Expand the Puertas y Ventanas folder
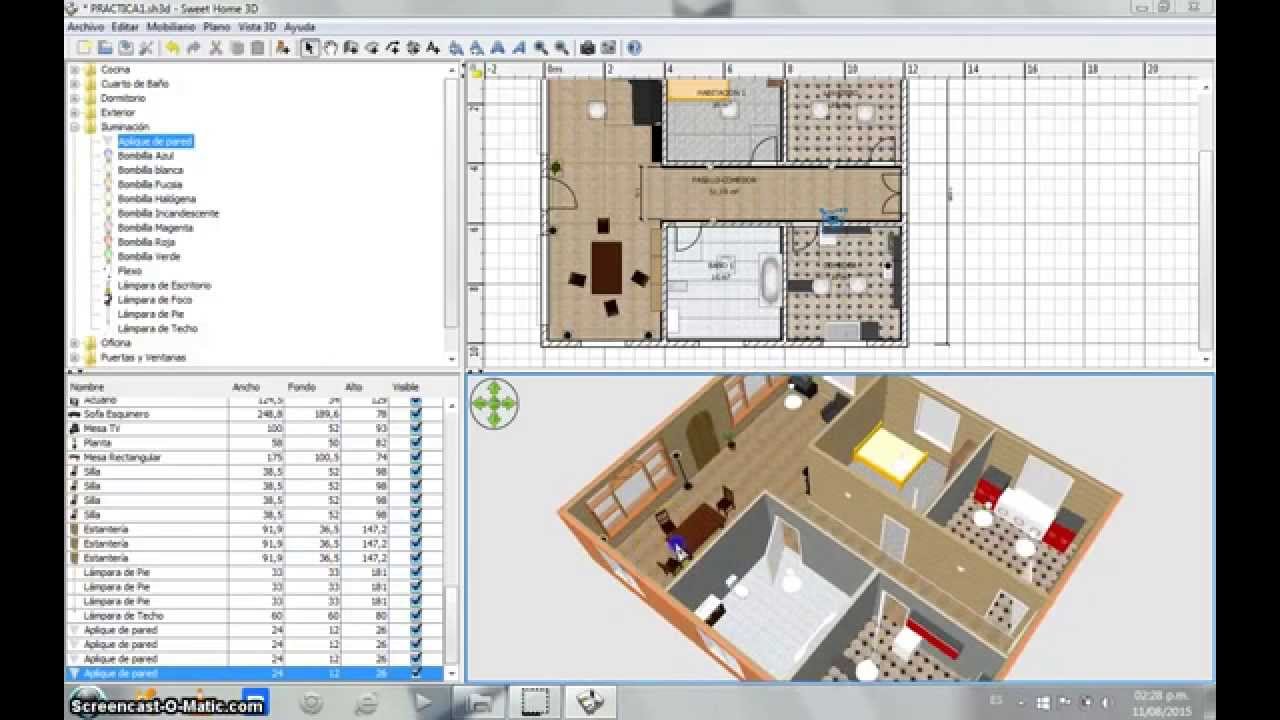1280x720 pixels. 75,357
